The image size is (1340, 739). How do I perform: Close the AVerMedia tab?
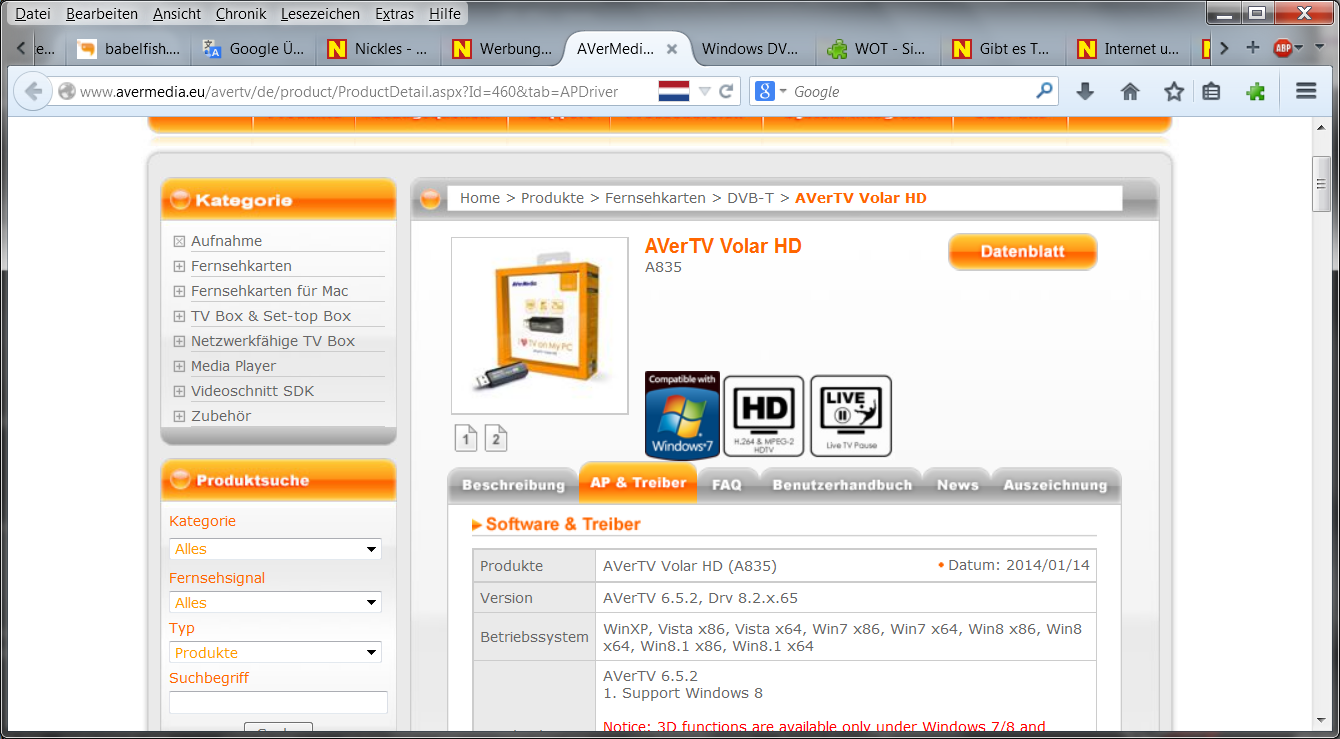[672, 48]
